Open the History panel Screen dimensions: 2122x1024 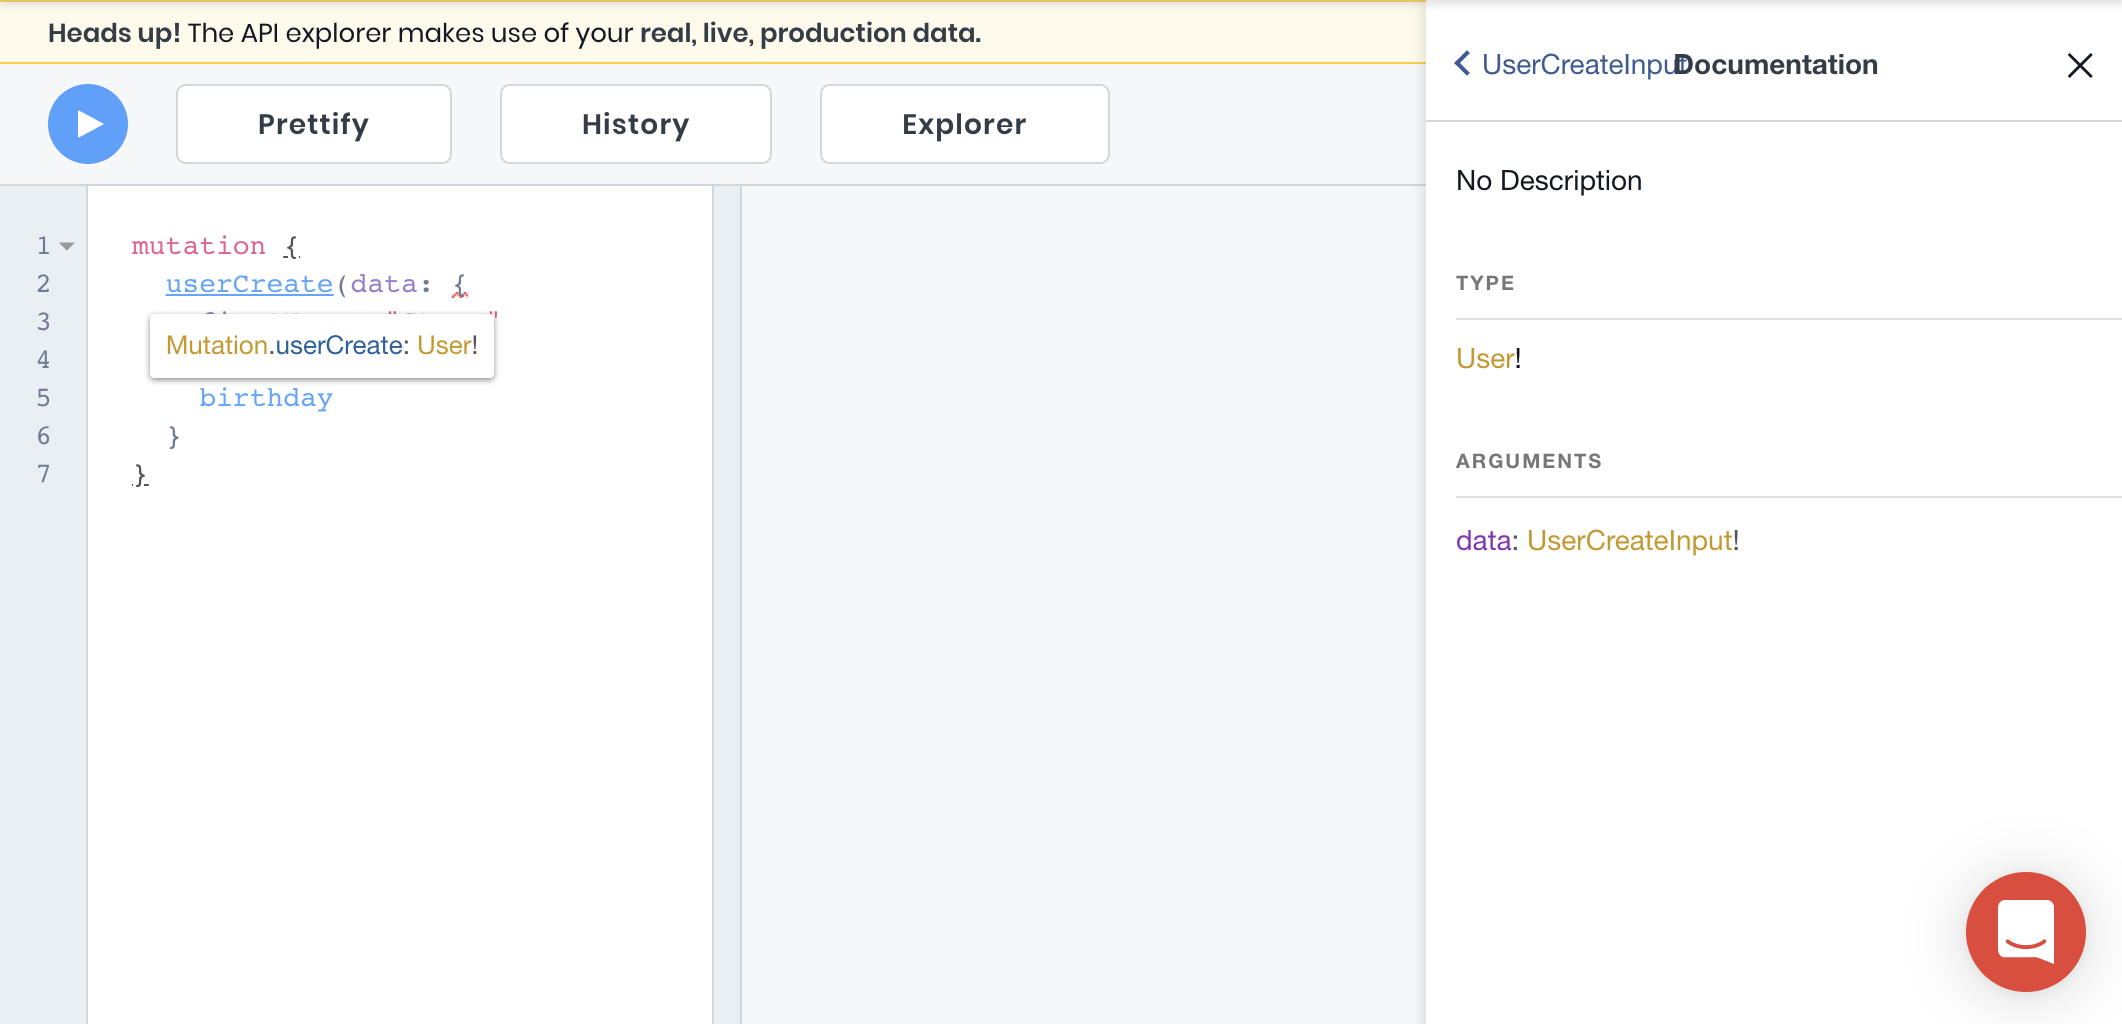coord(635,124)
